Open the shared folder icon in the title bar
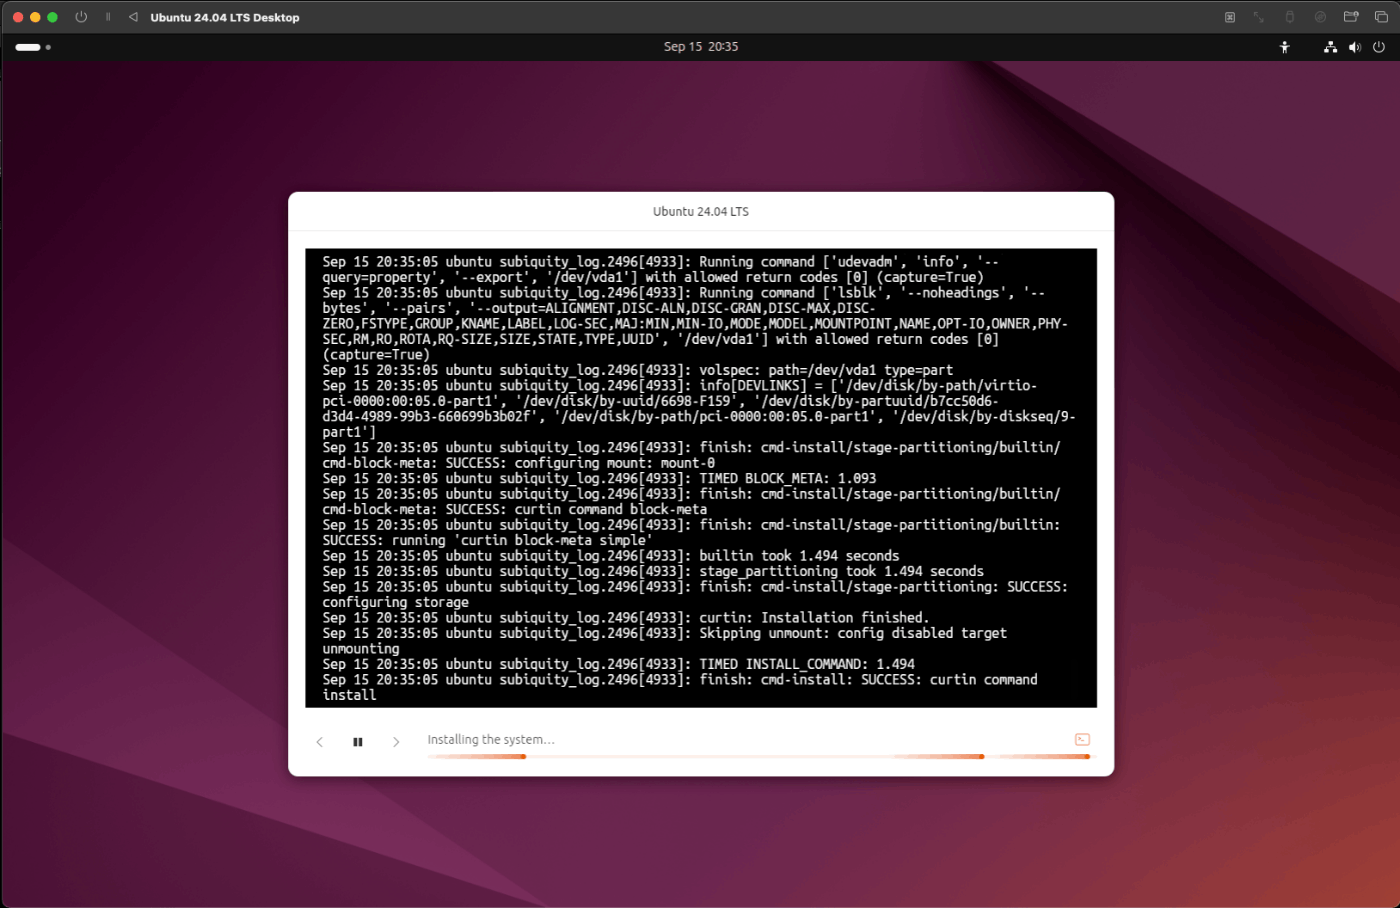This screenshot has height=908, width=1400. (x=1351, y=17)
